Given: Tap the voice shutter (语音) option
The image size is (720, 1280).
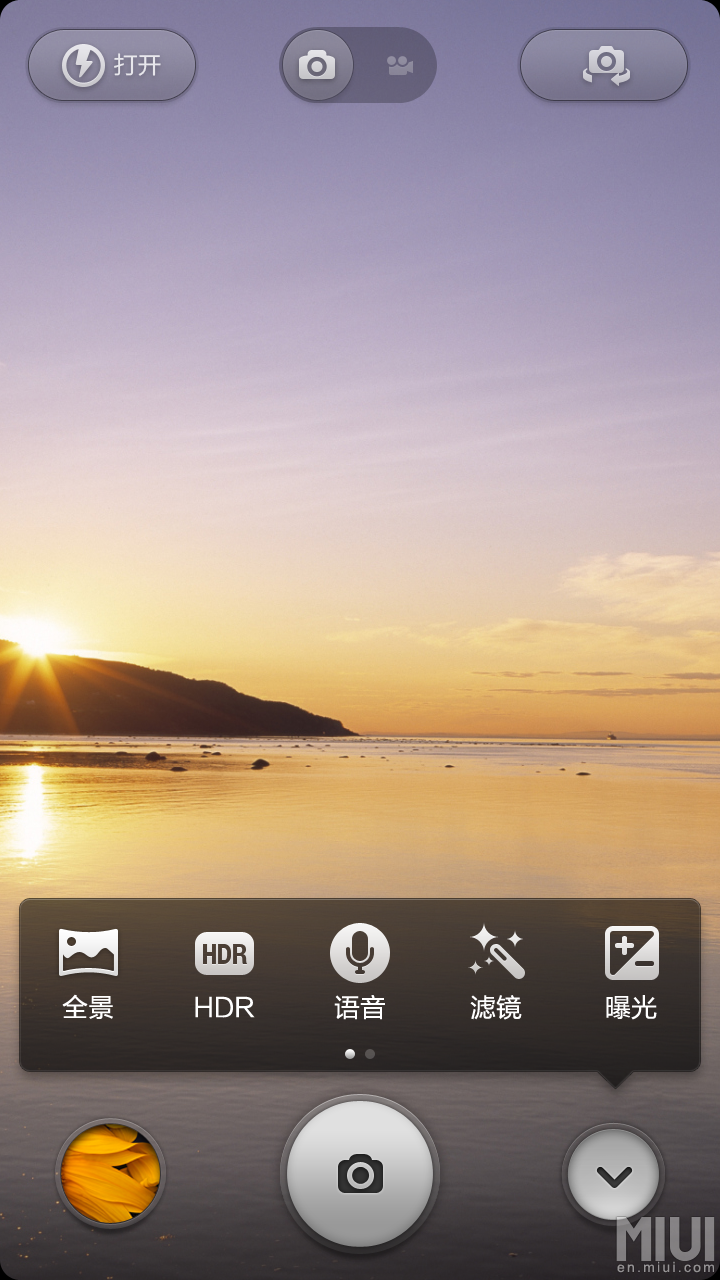Looking at the screenshot, I should coord(360,974).
